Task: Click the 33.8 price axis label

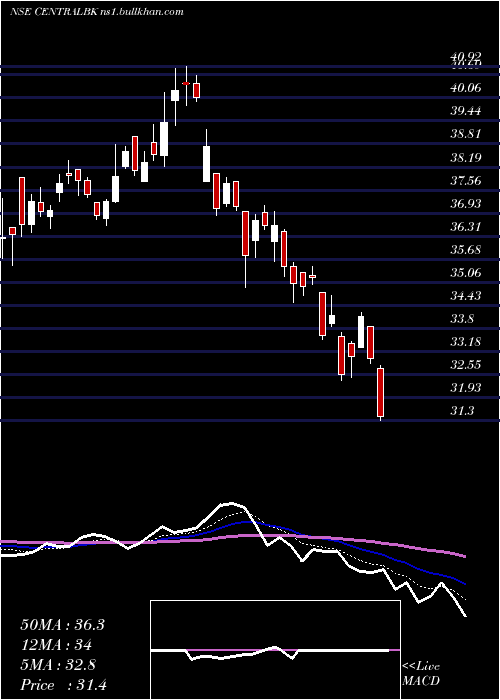Action: [463, 319]
